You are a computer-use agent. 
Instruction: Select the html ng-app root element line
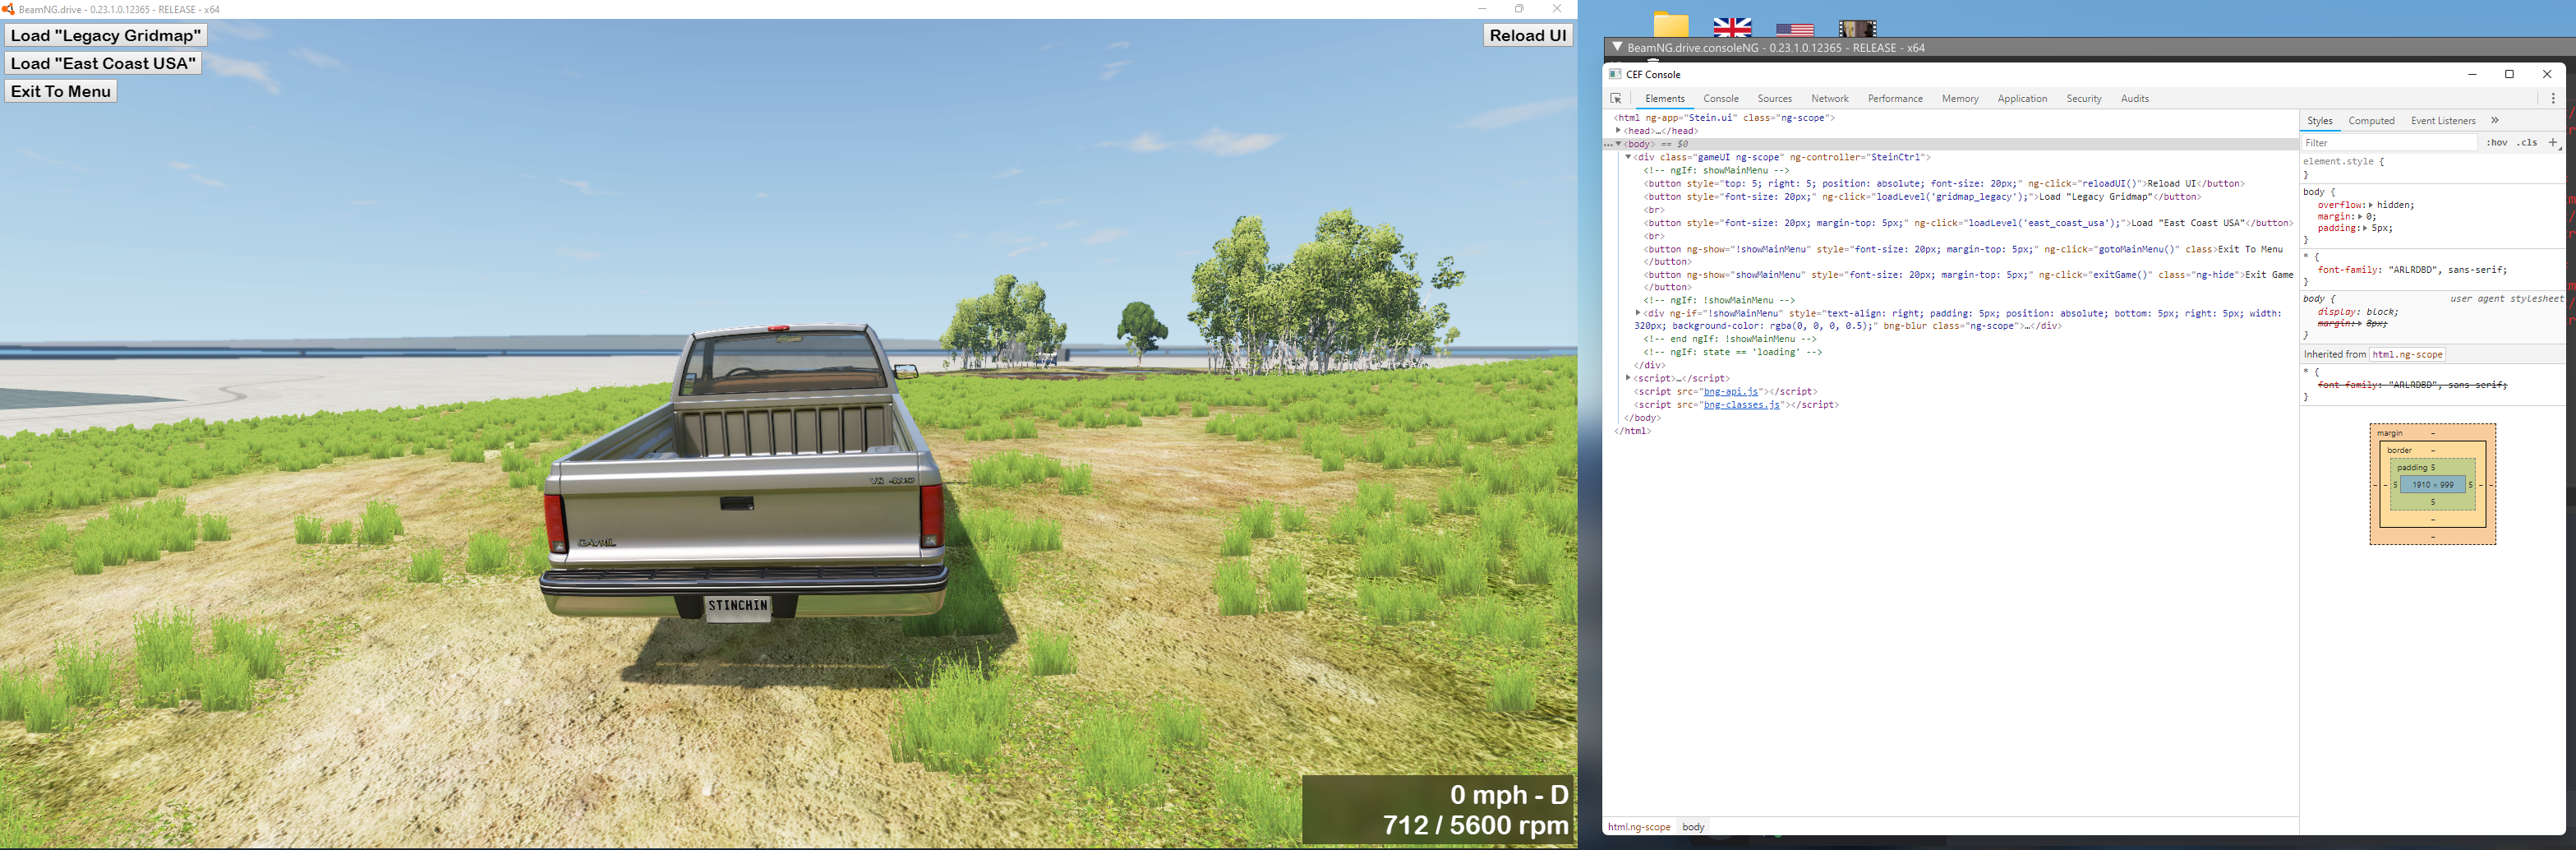(x=1724, y=118)
